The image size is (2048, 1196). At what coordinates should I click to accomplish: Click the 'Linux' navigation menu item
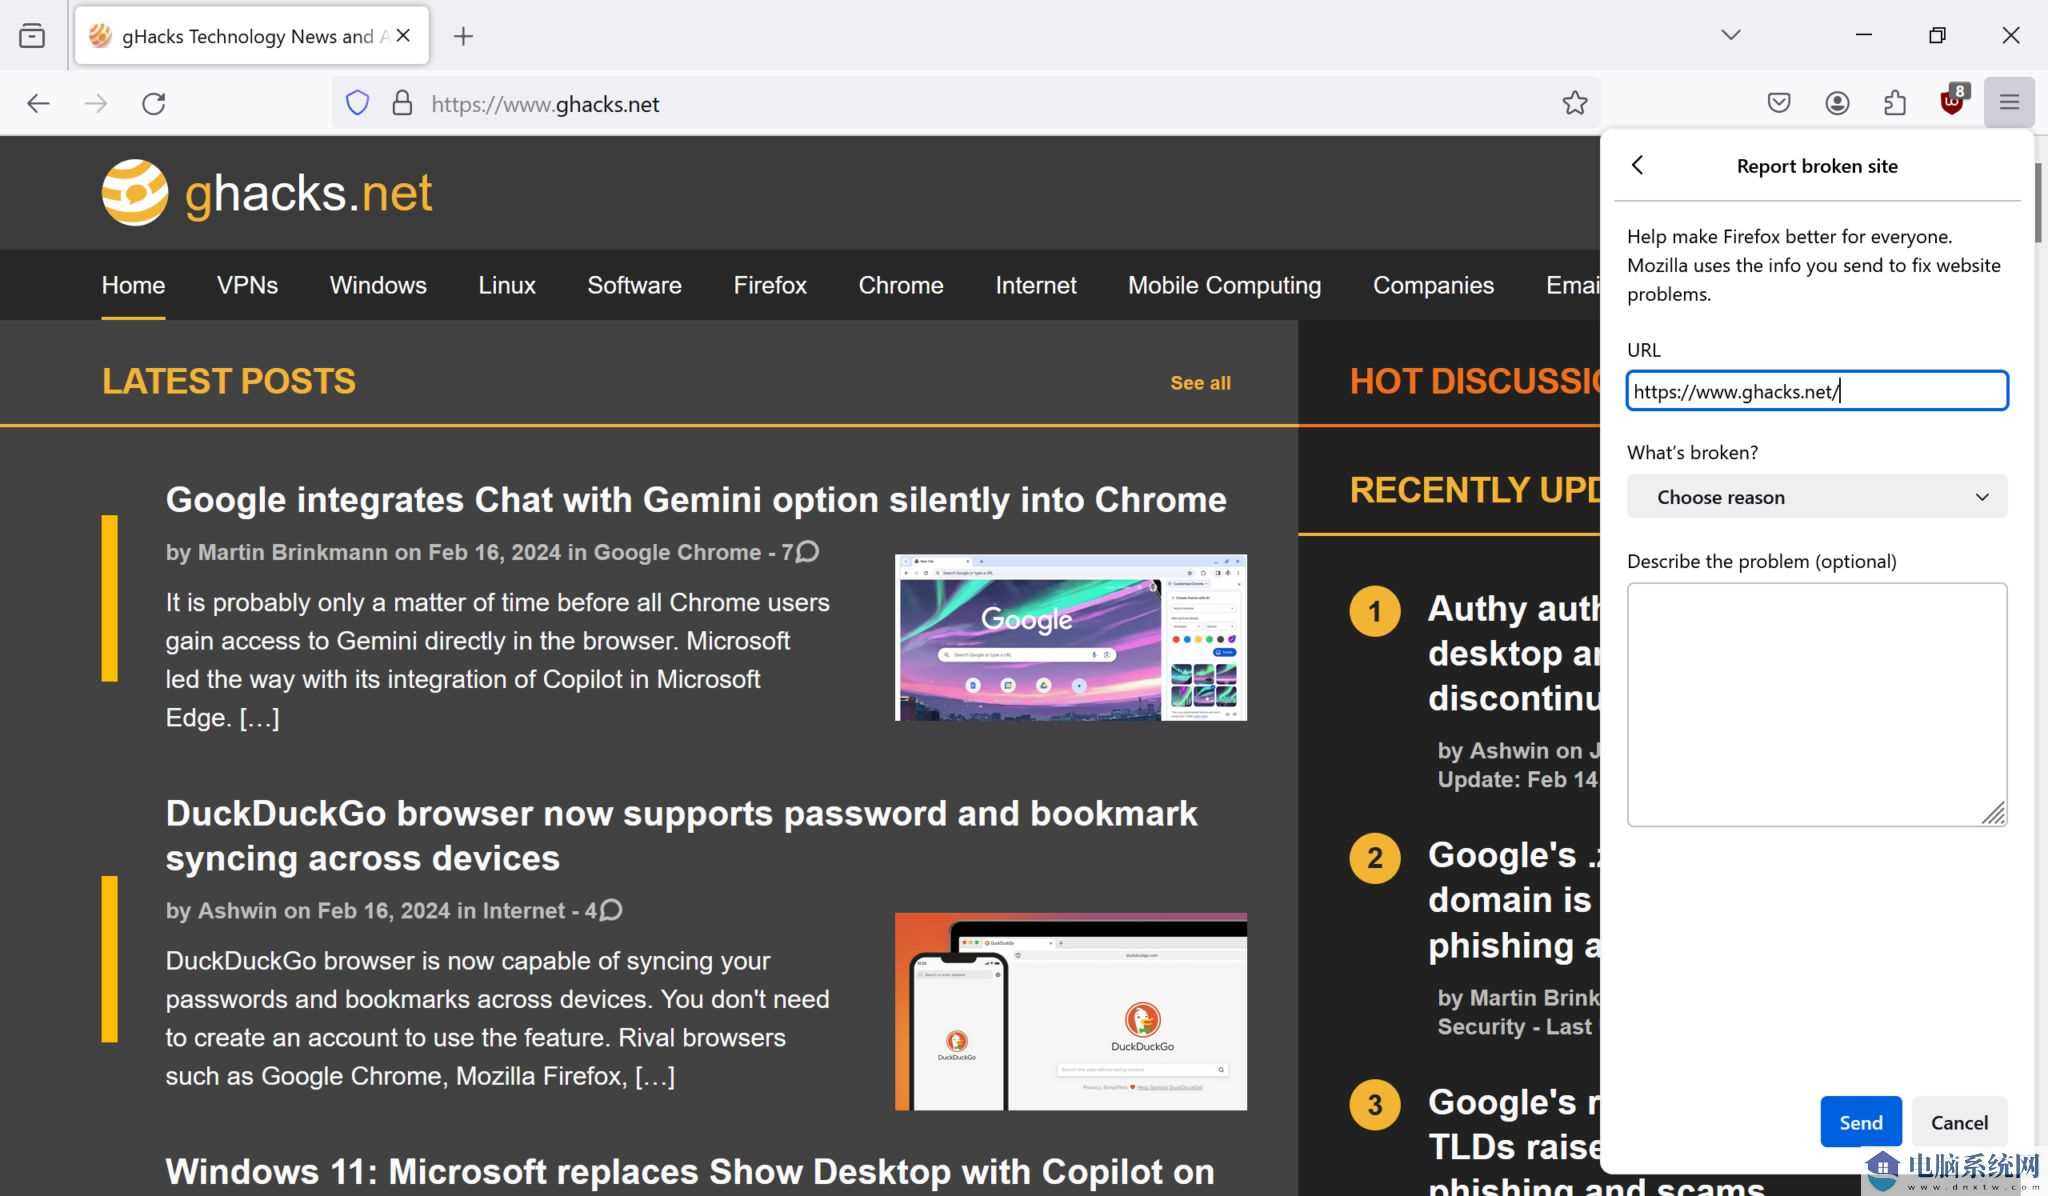click(508, 285)
